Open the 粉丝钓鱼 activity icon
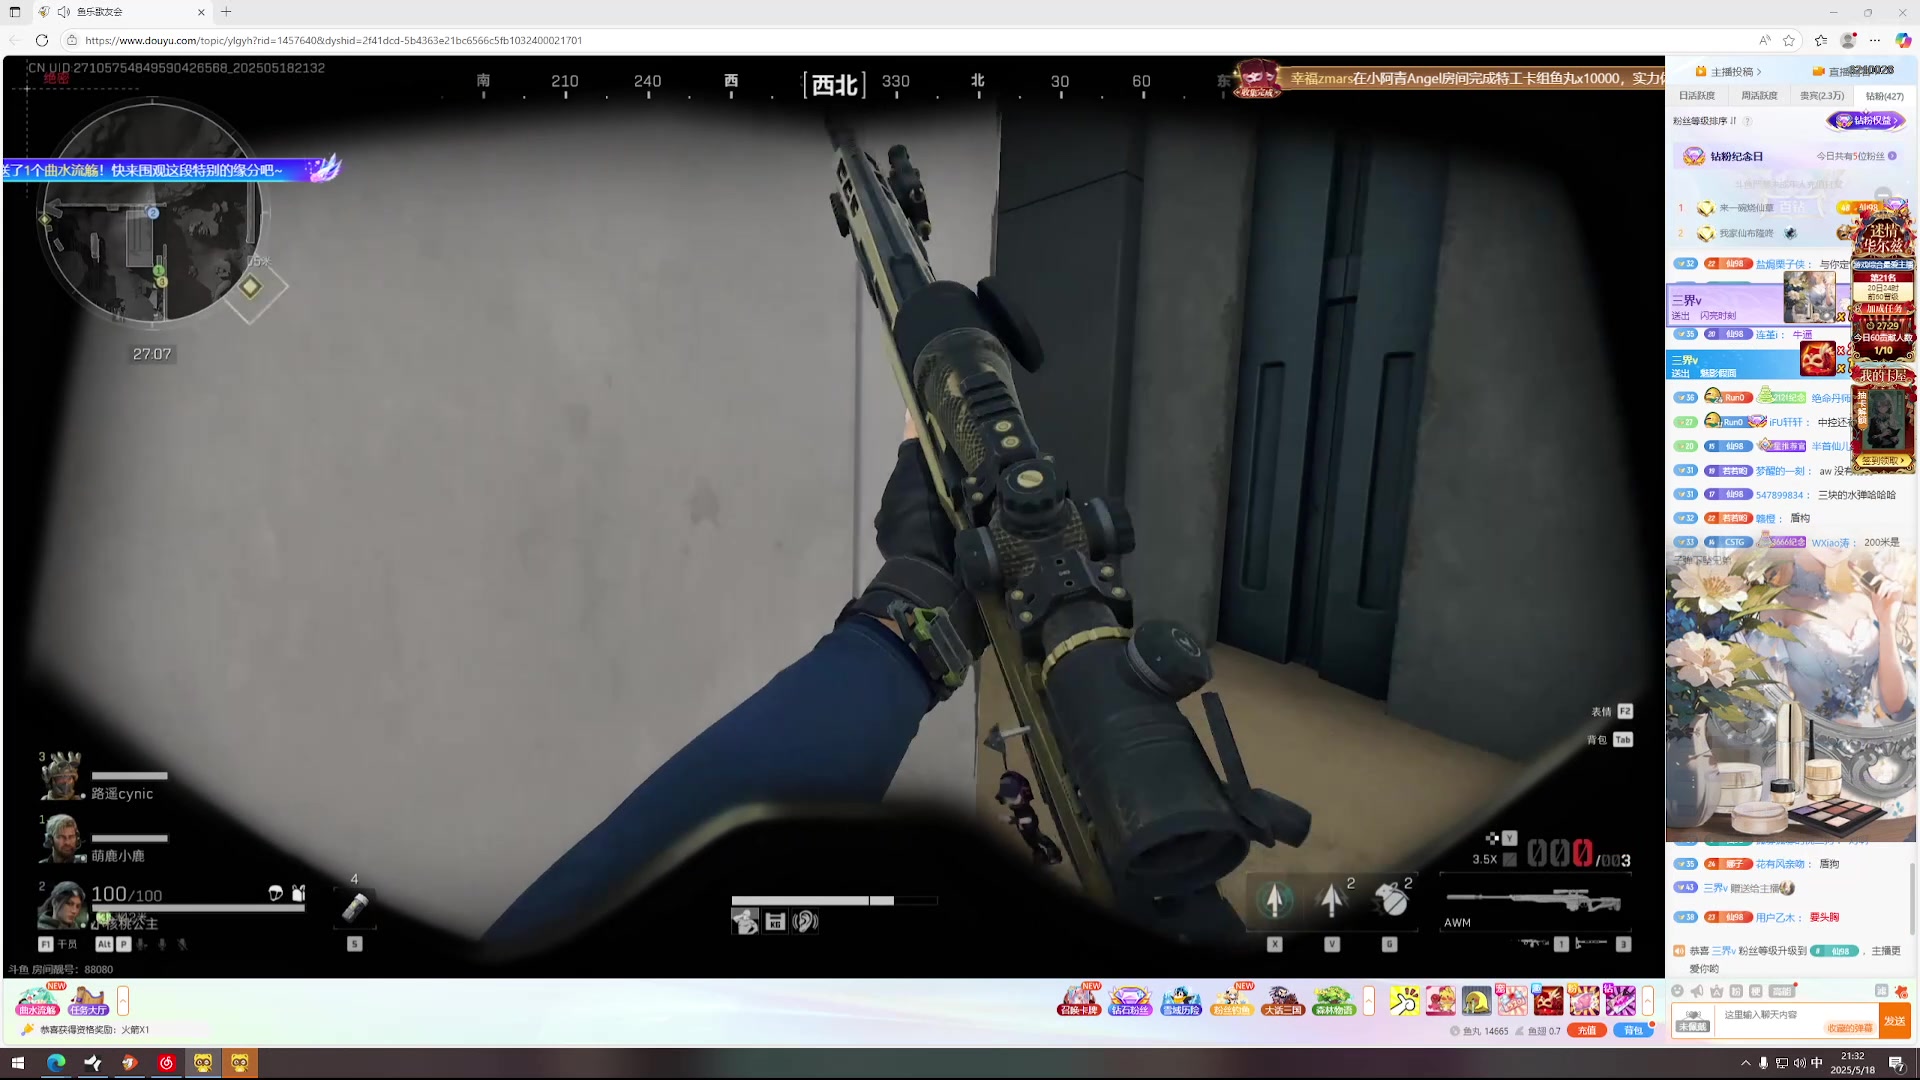The width and height of the screenshot is (1920, 1080). 1232,1000
